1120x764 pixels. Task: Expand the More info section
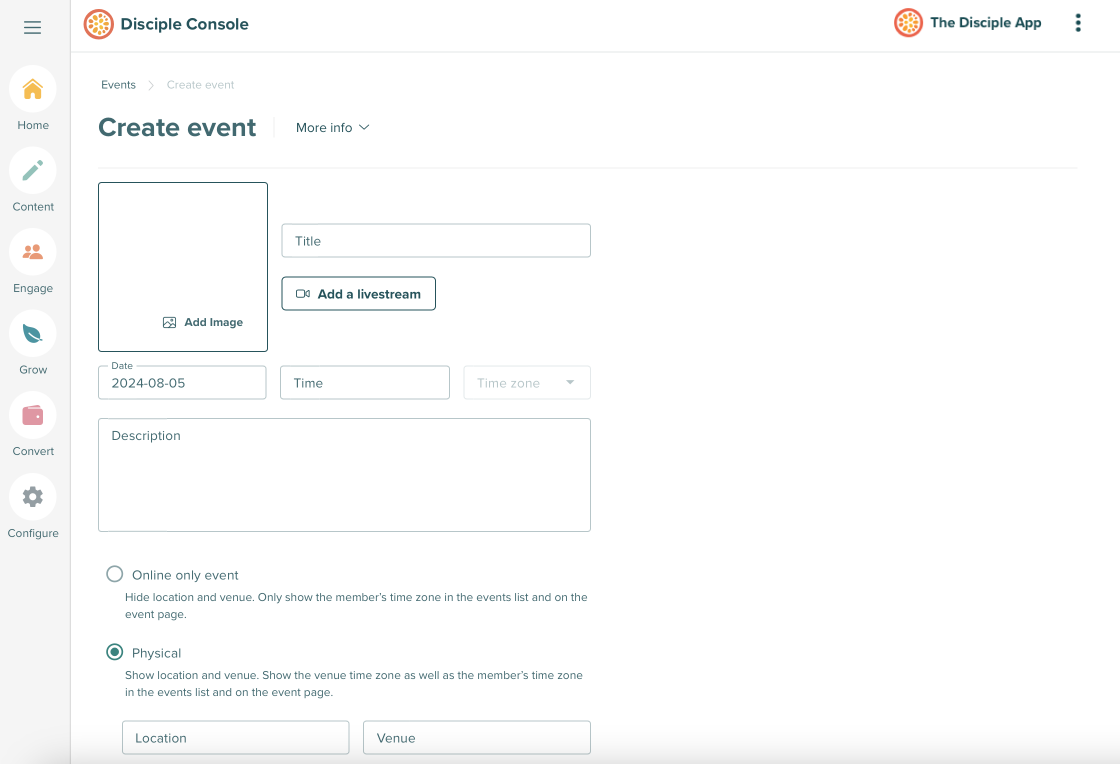pyautogui.click(x=332, y=128)
